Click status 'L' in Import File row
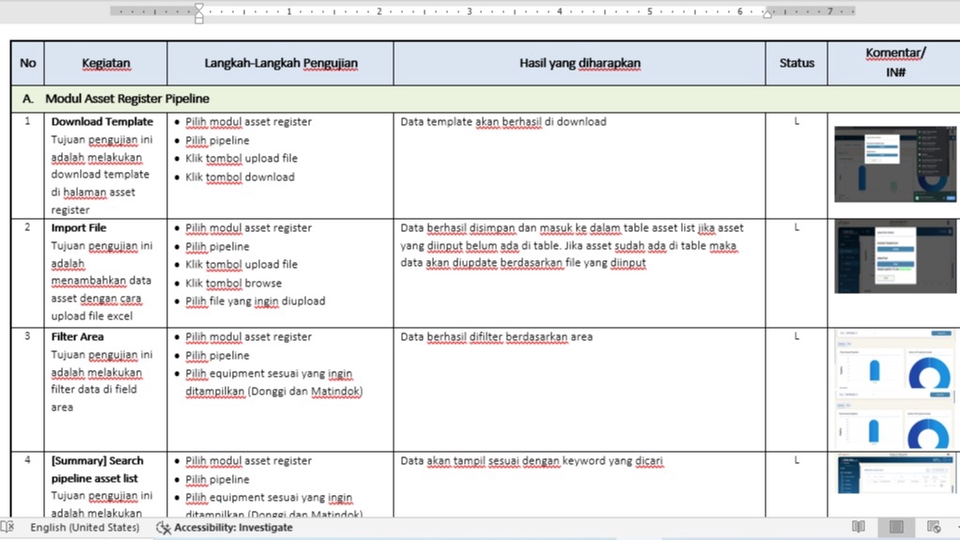Image resolution: width=960 pixels, height=540 pixels. point(797,227)
